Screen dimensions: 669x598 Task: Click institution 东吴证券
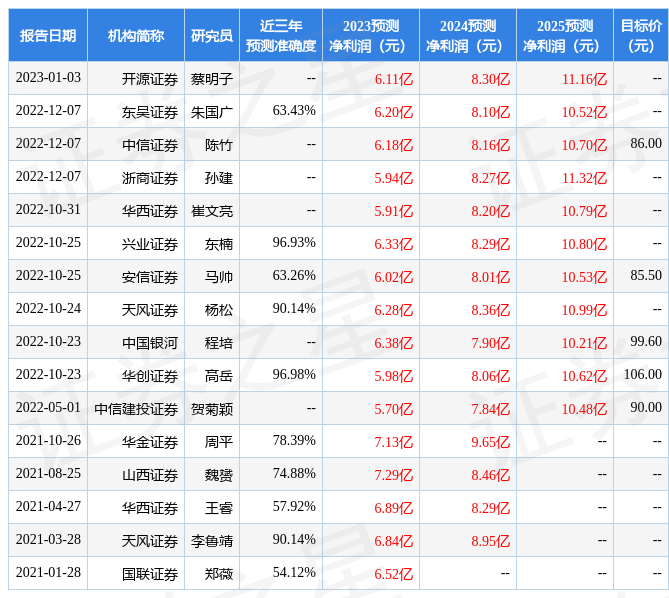pos(150,112)
